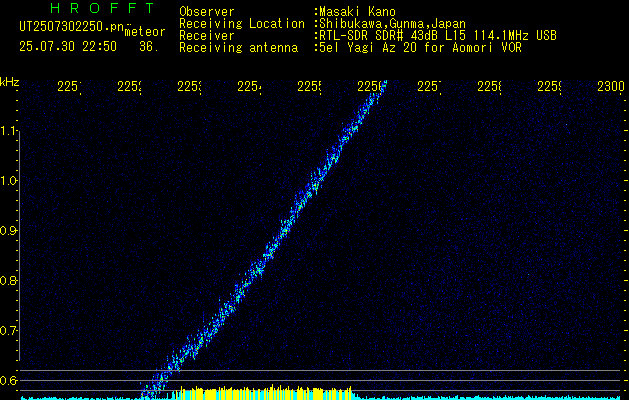Click the 1.1 kHz frequency axis label
The height and width of the screenshot is (400, 629).
tap(8, 130)
